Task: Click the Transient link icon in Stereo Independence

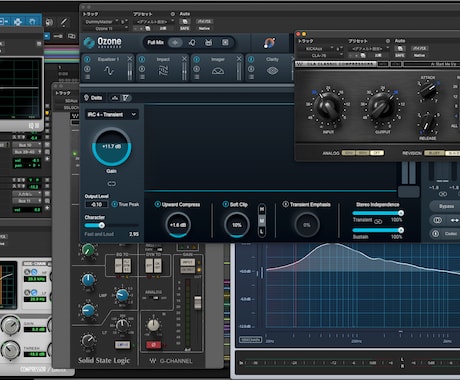Action: pyautogui.click(x=378, y=221)
